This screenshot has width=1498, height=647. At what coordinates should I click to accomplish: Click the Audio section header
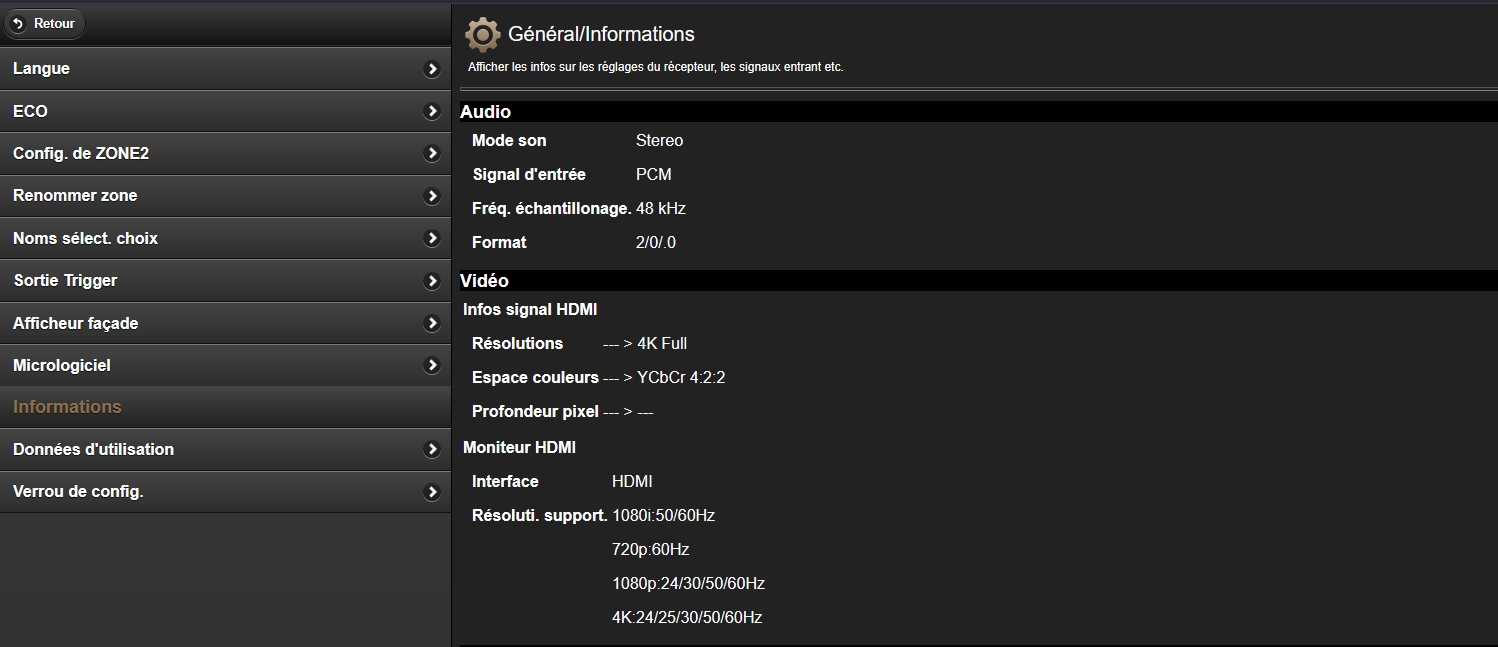pos(485,112)
